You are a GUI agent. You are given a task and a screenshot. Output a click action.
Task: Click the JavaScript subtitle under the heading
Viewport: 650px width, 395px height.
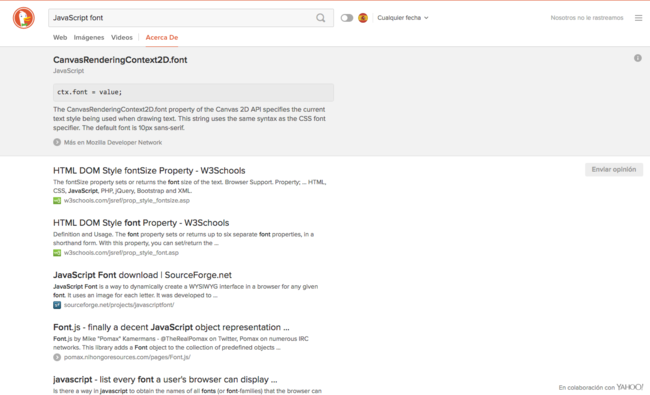coord(68,71)
